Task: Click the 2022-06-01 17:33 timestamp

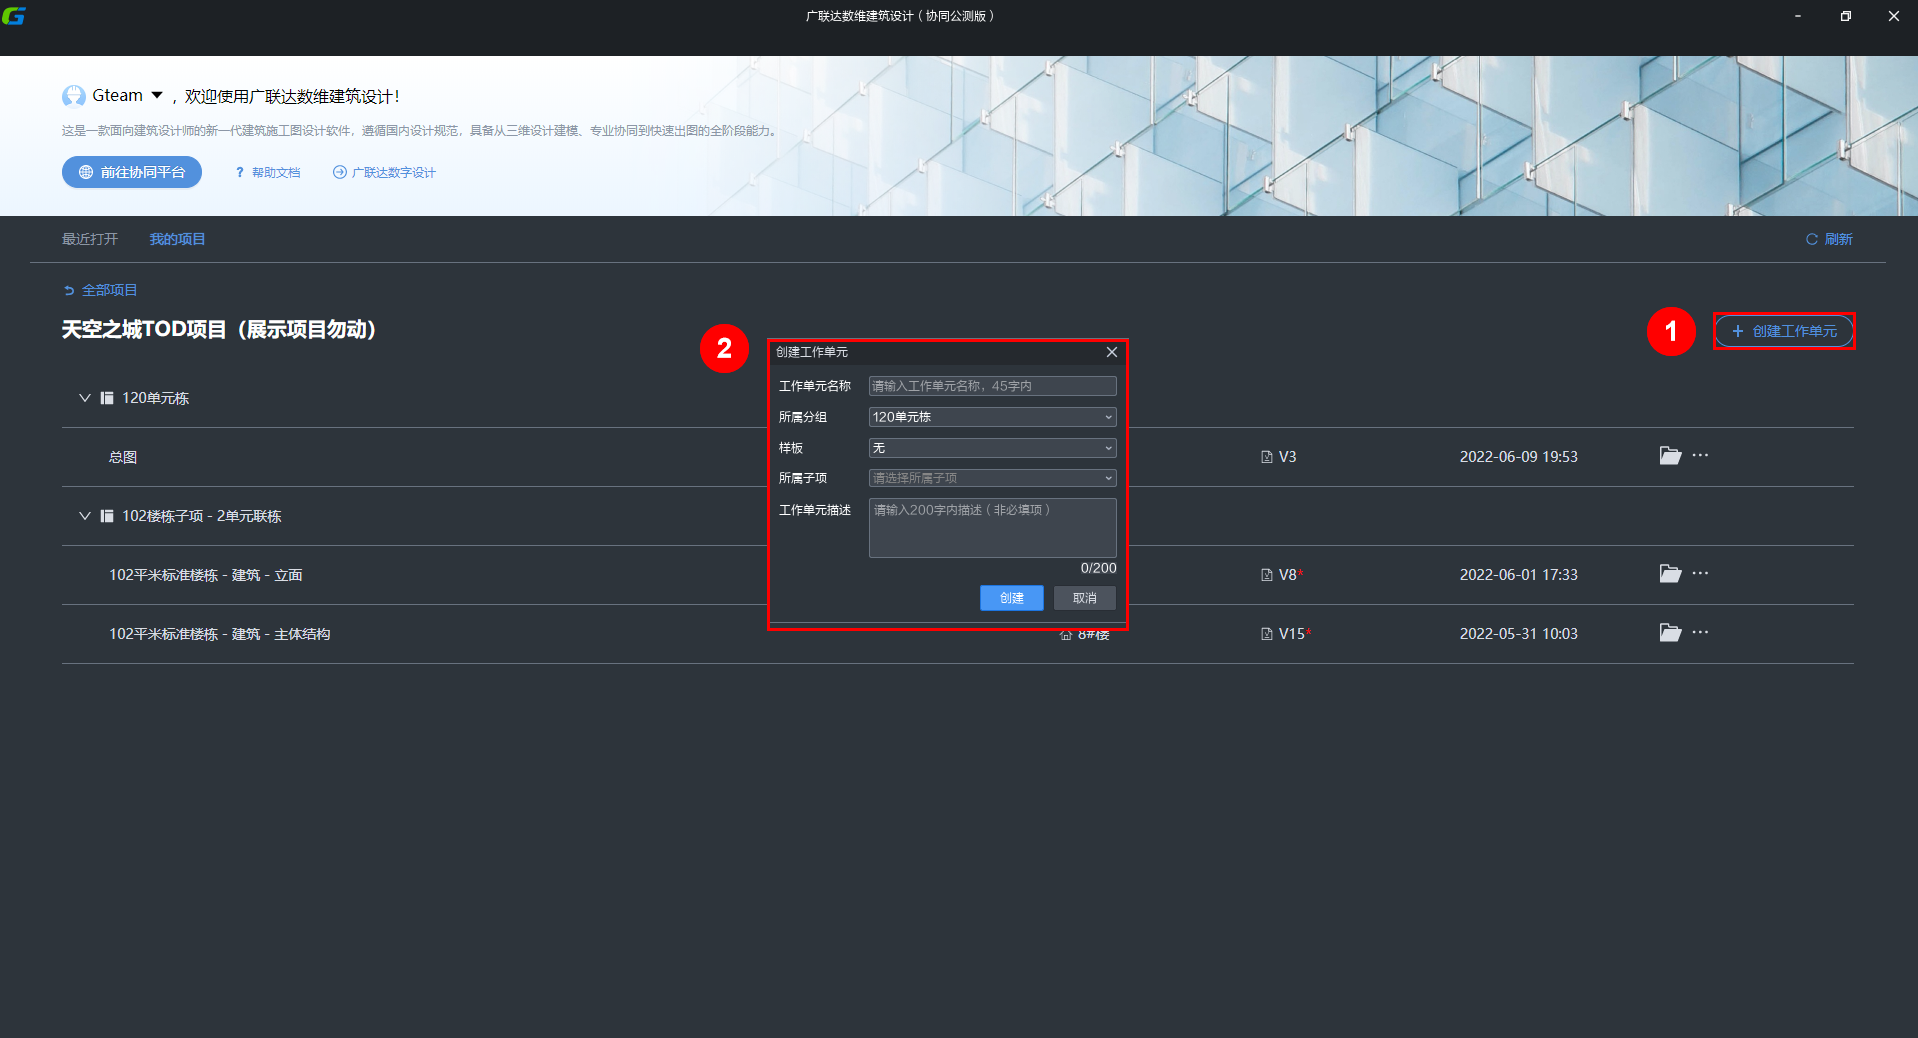Action: [1519, 575]
